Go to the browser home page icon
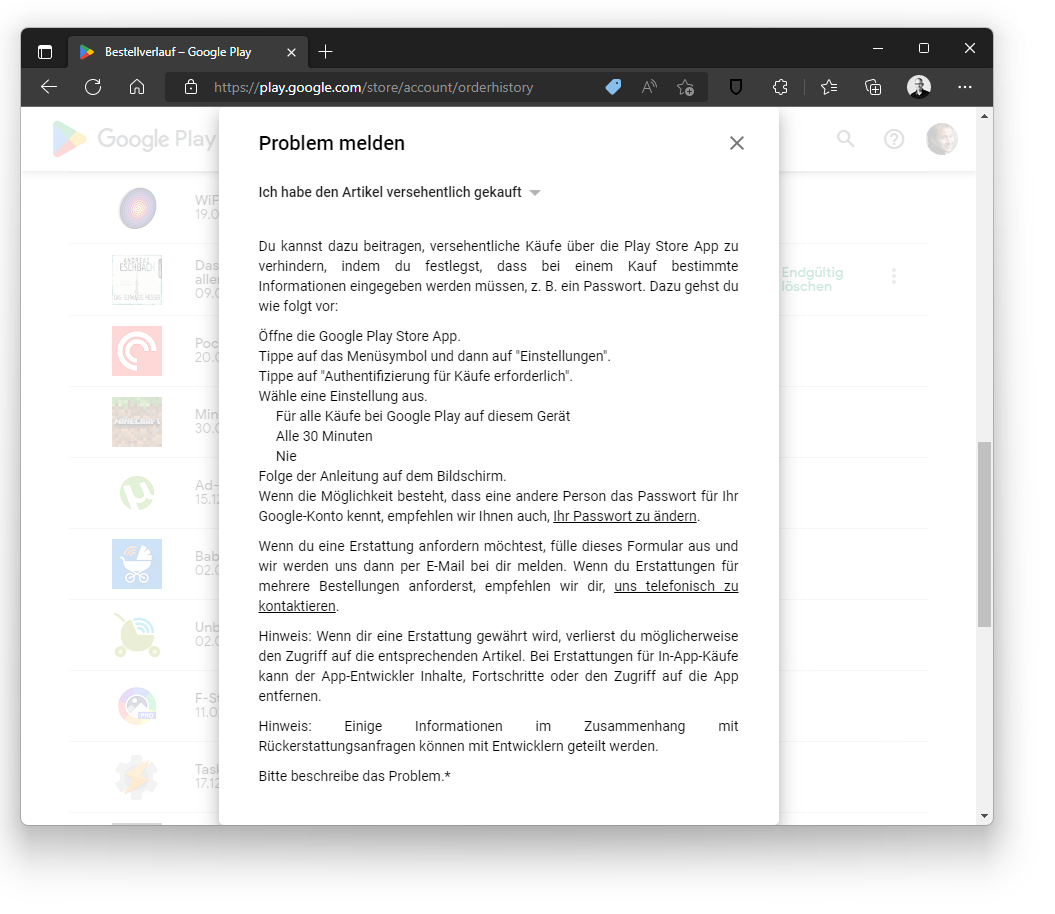This screenshot has height=914, width=1055. click(x=137, y=88)
